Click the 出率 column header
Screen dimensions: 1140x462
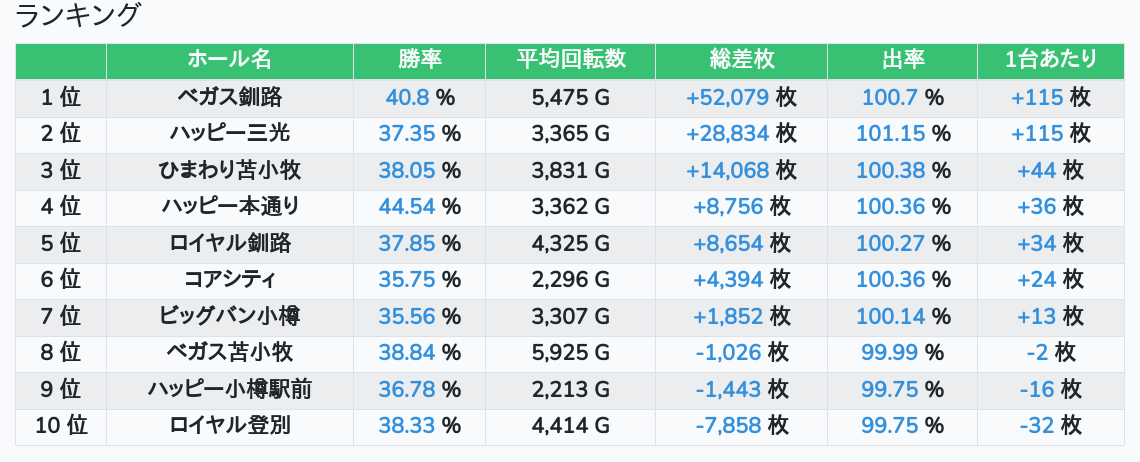[x=902, y=60]
